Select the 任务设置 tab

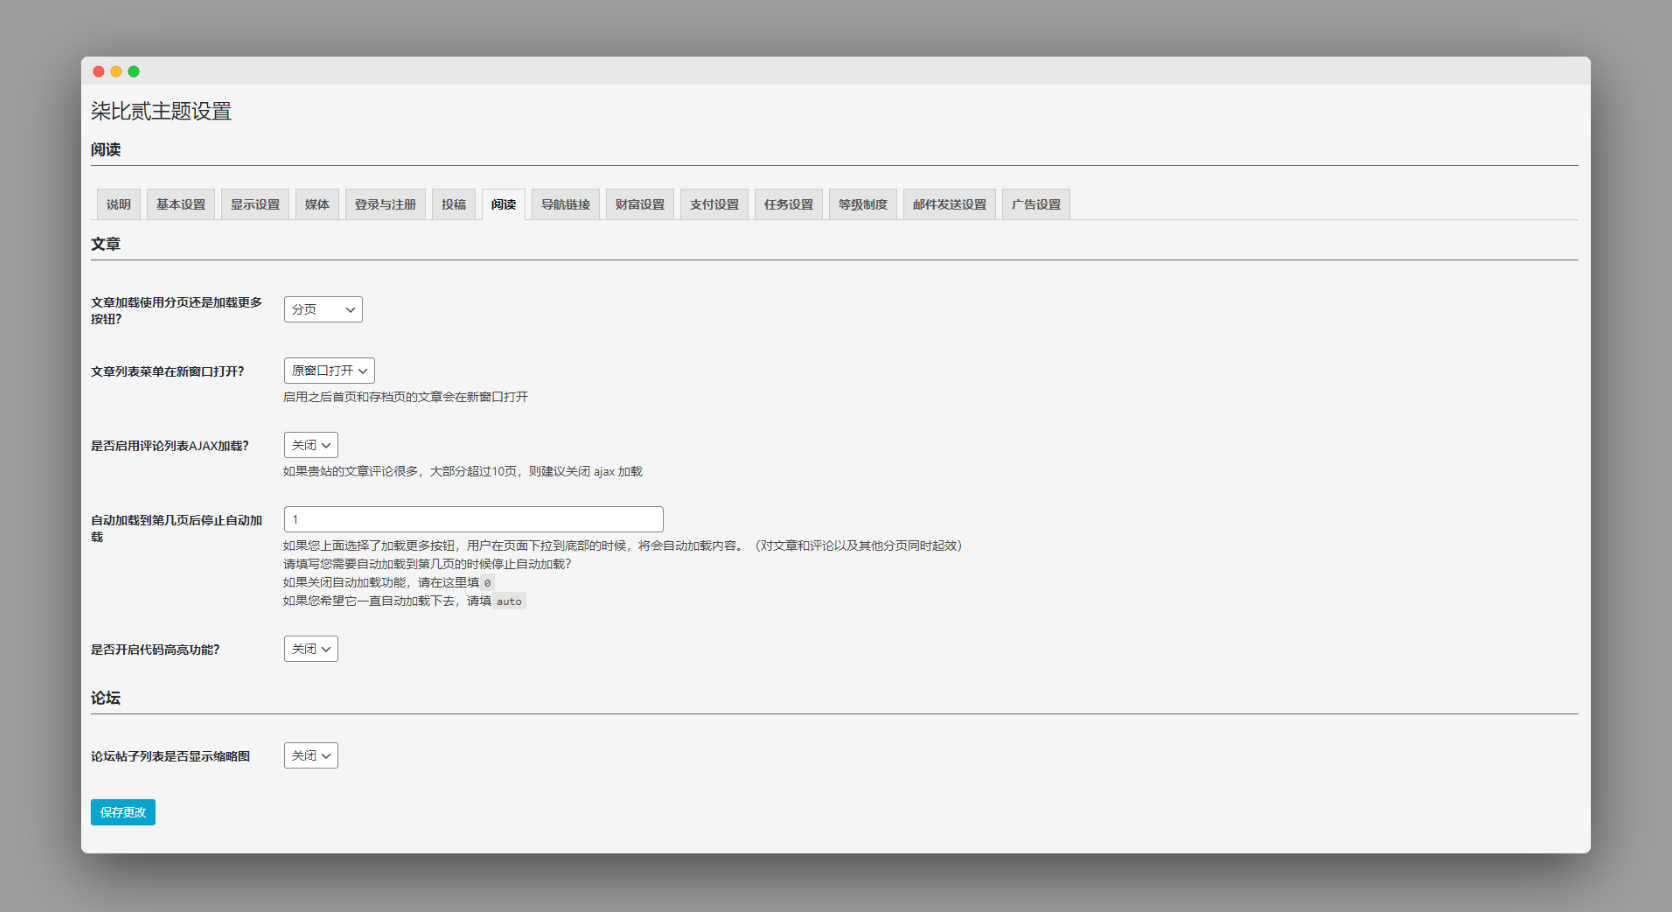point(788,204)
